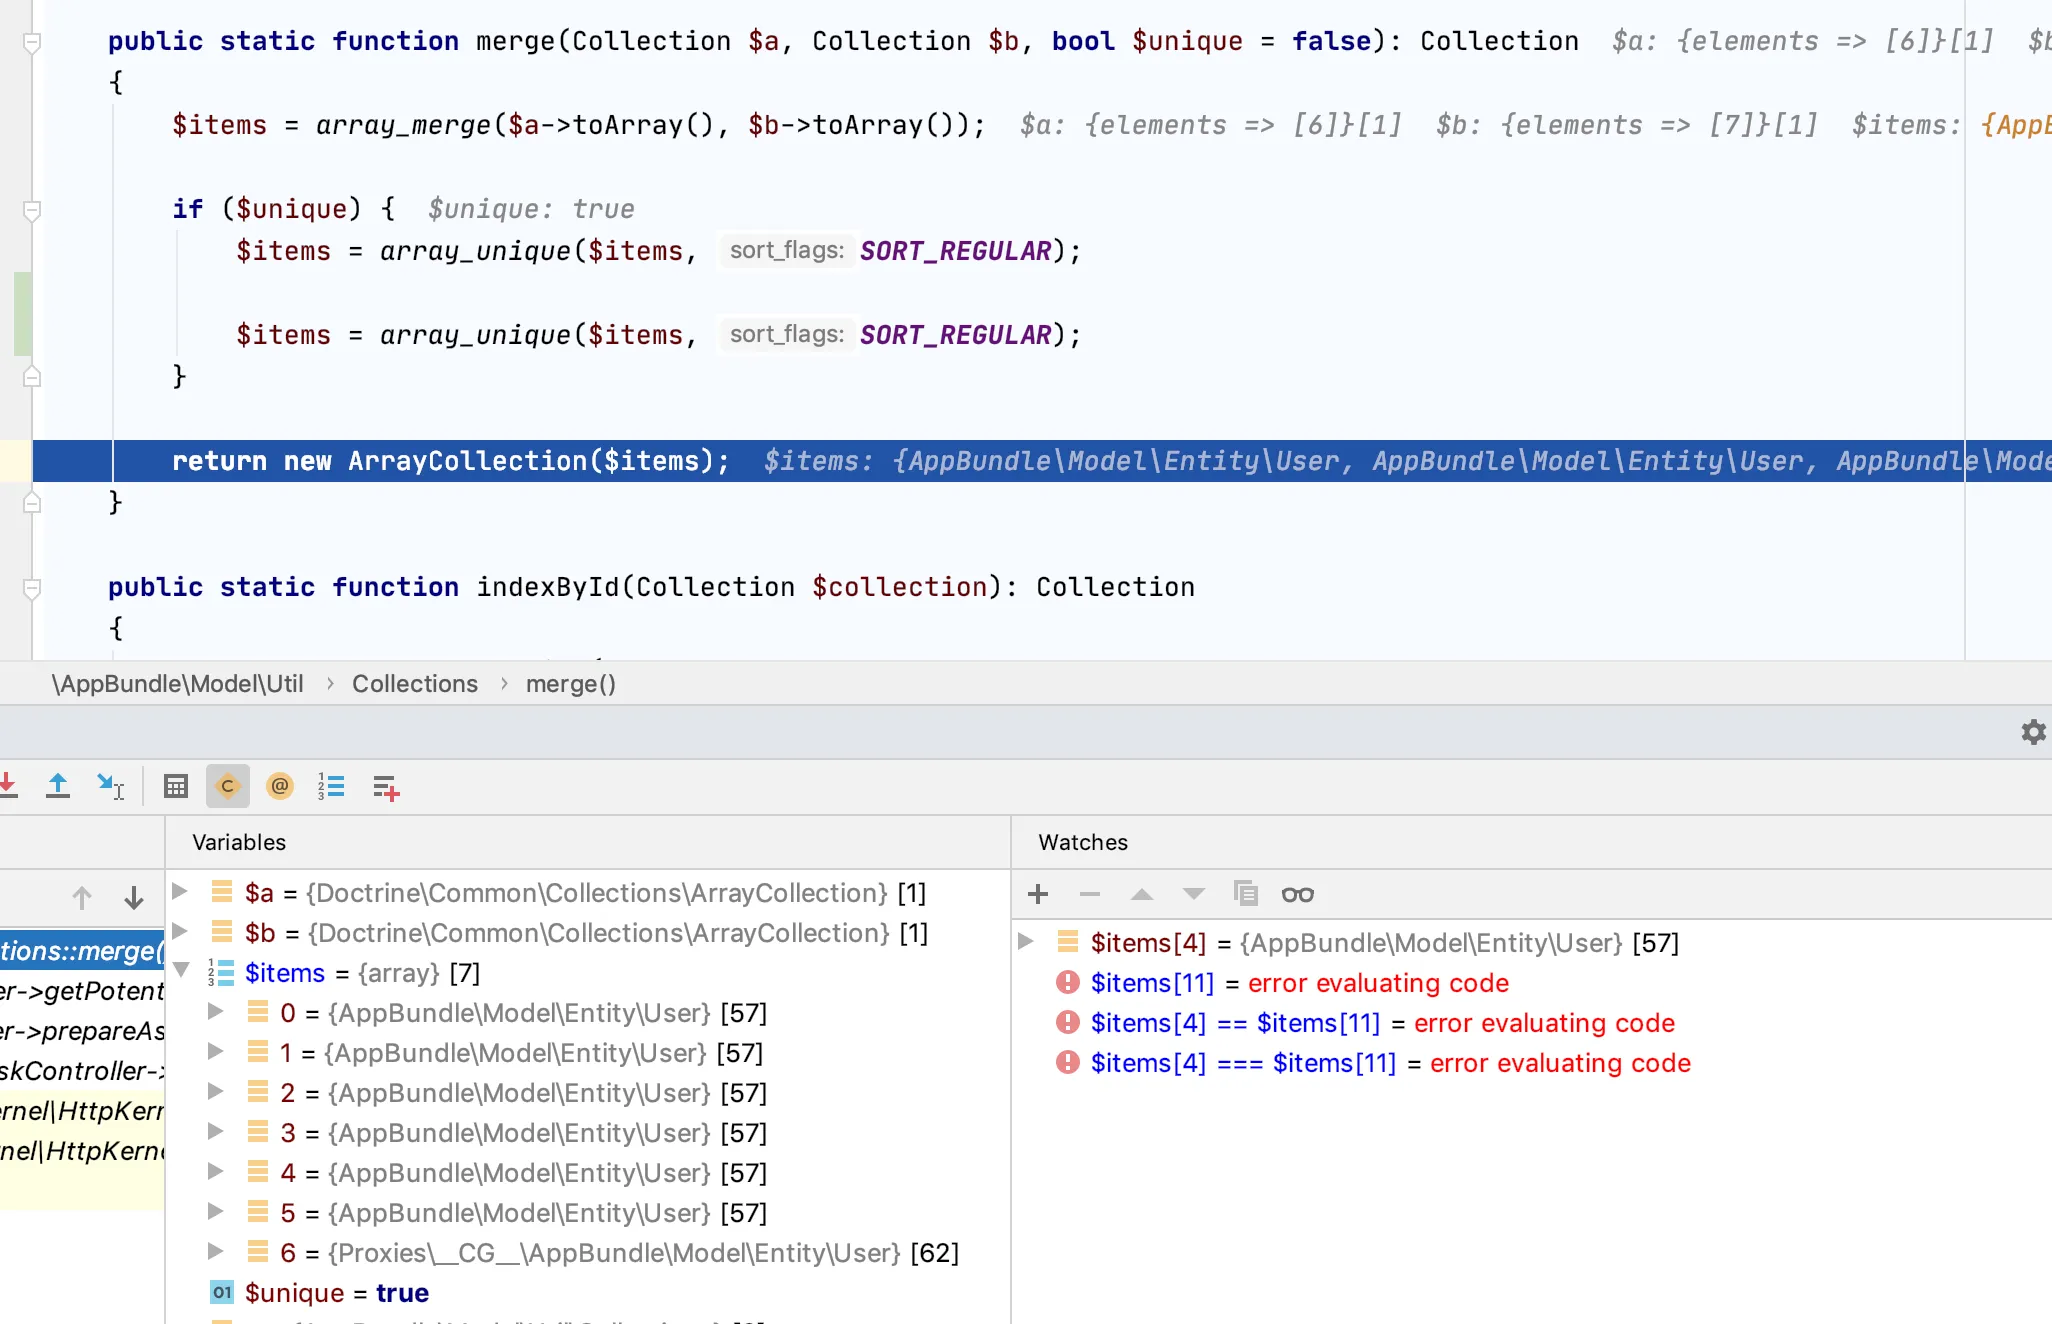Click merge() breadcrumb item
Viewport: 2052px width, 1324px height.
pos(570,684)
